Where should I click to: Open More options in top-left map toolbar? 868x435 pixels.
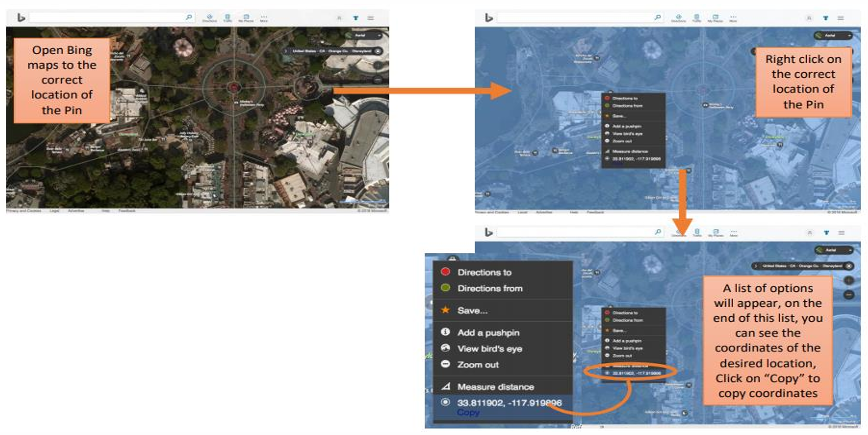point(264,18)
